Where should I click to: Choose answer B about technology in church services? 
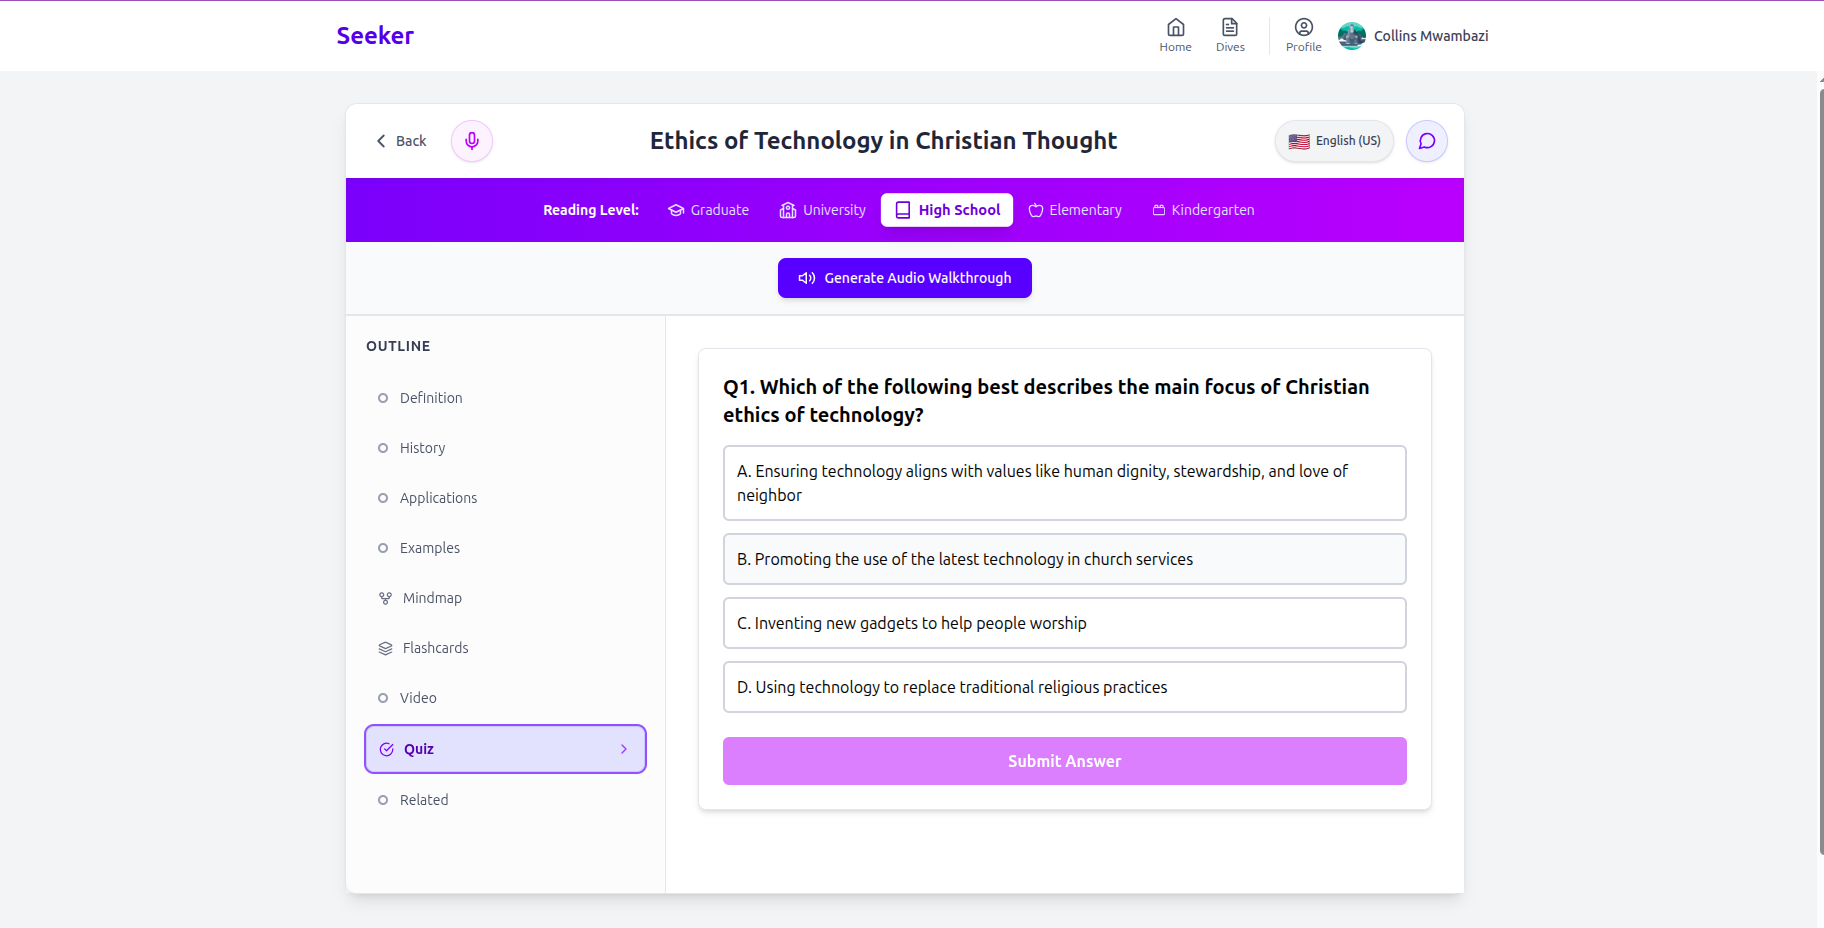(x=1064, y=559)
